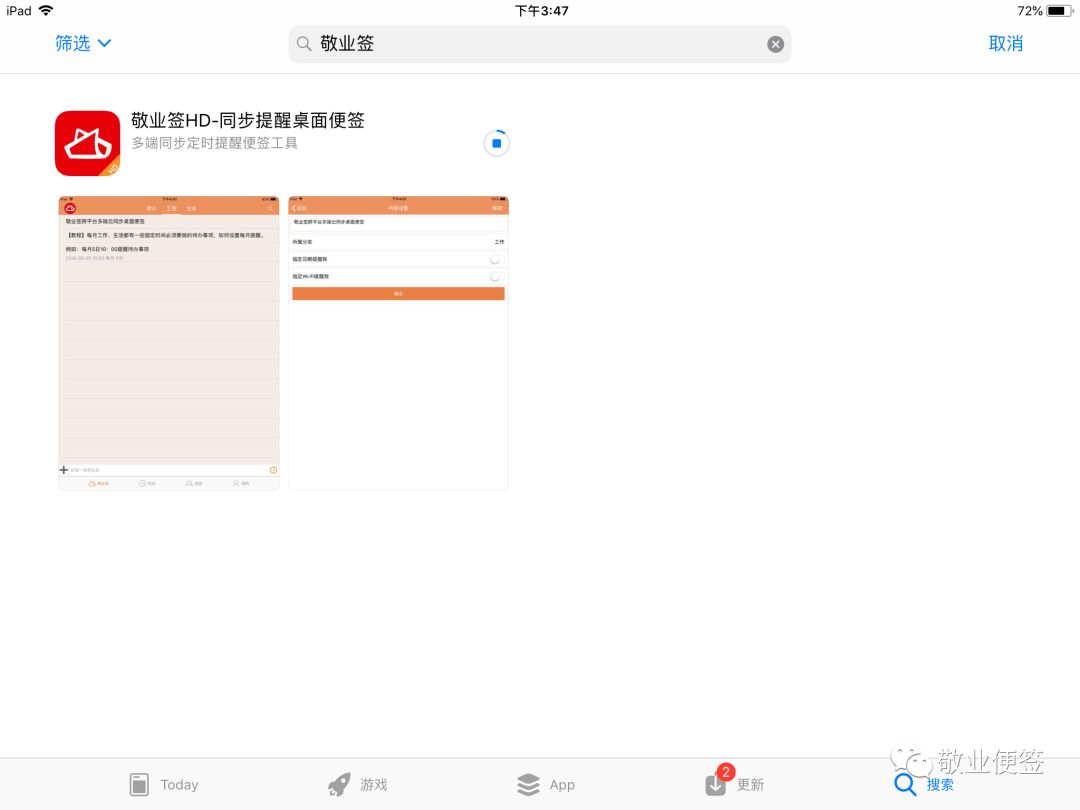Viewport: 1080px width, 810px height.
Task: Clear the search text with the X button
Action: 775,44
